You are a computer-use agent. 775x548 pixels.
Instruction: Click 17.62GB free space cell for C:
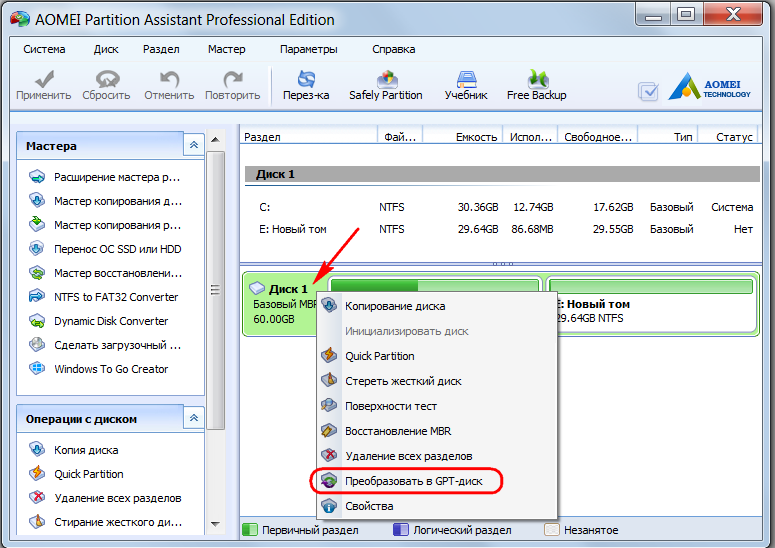[x=613, y=207]
